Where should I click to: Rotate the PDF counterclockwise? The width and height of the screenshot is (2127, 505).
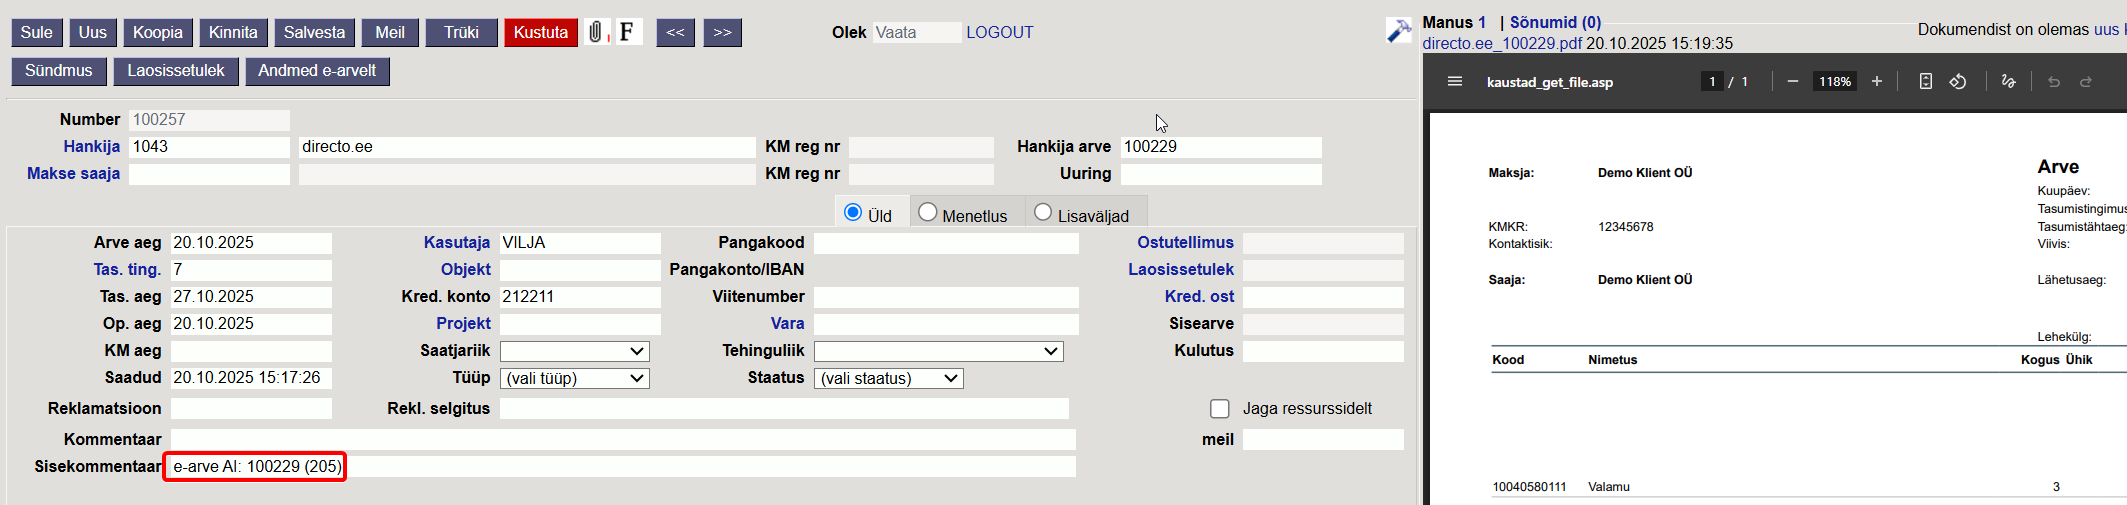(x=1958, y=82)
